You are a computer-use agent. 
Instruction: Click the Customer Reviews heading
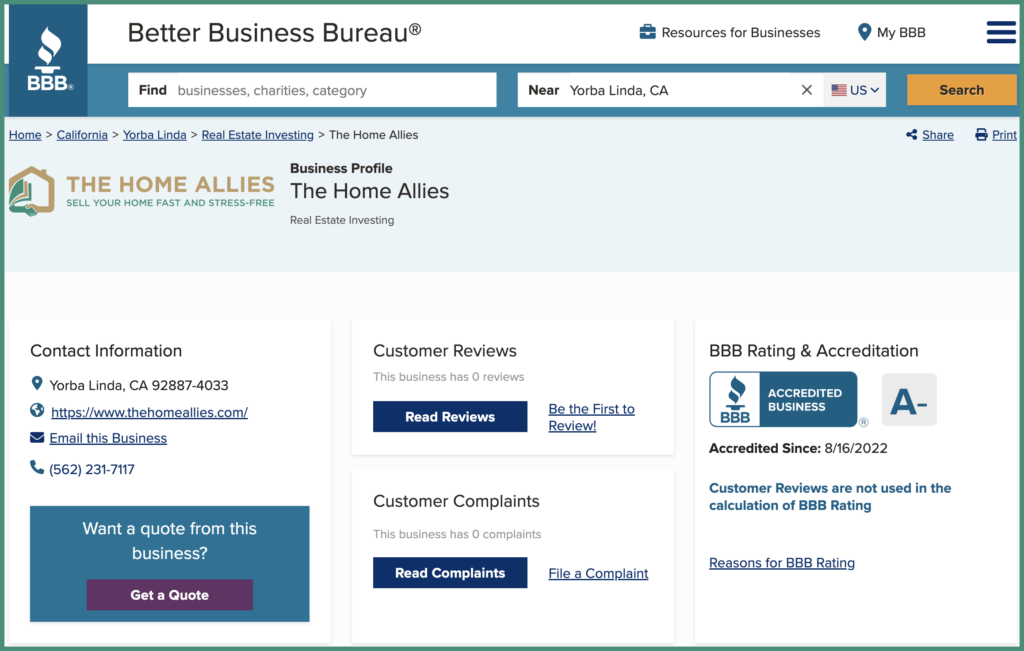coord(445,351)
